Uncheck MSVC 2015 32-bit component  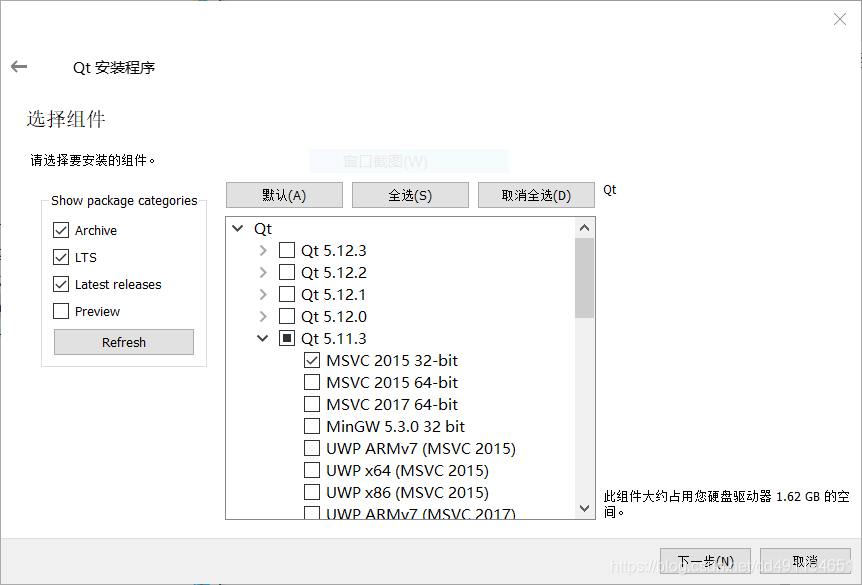click(312, 360)
